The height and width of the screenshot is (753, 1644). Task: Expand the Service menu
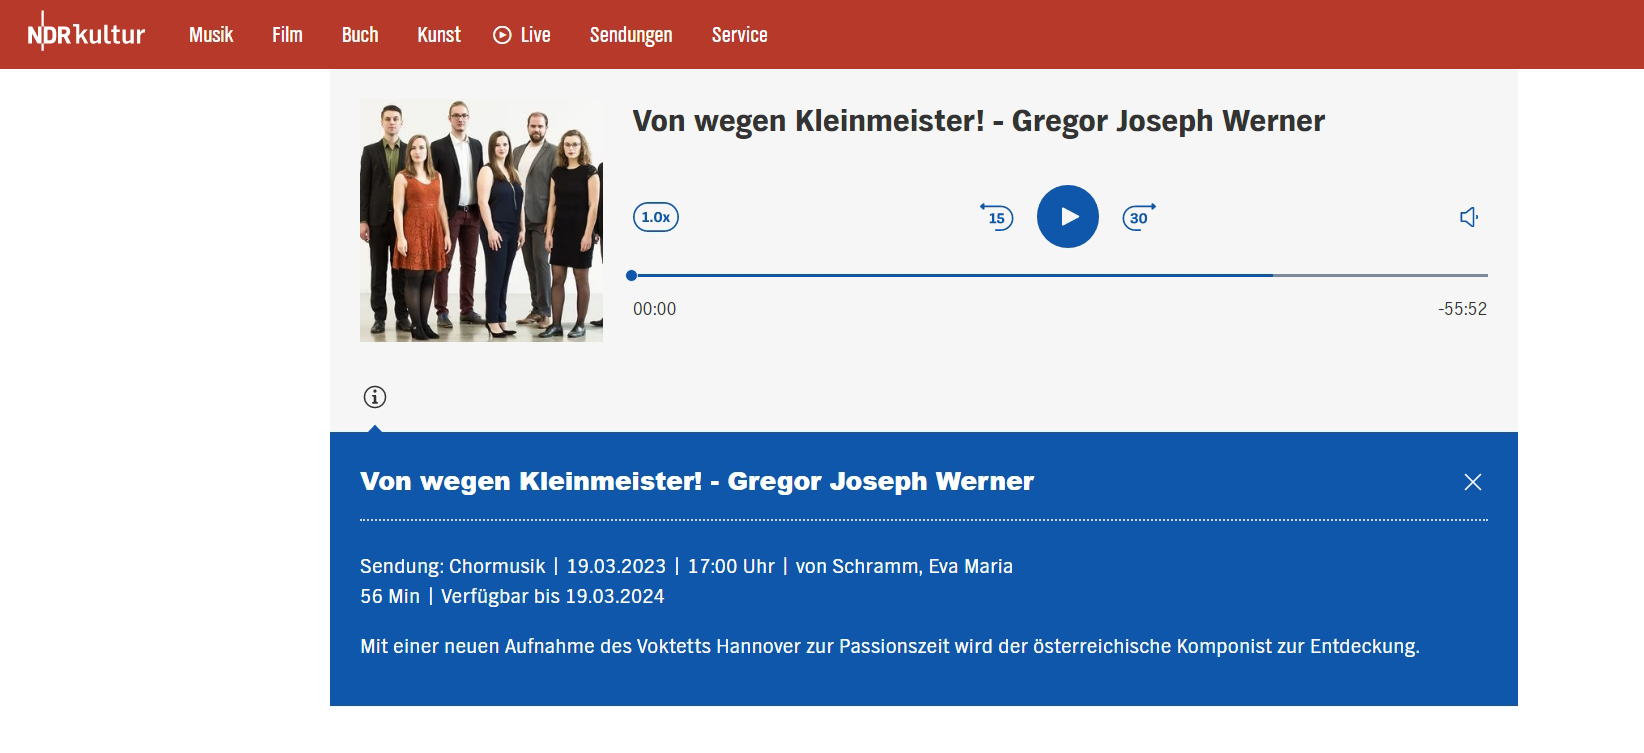pyautogui.click(x=739, y=35)
